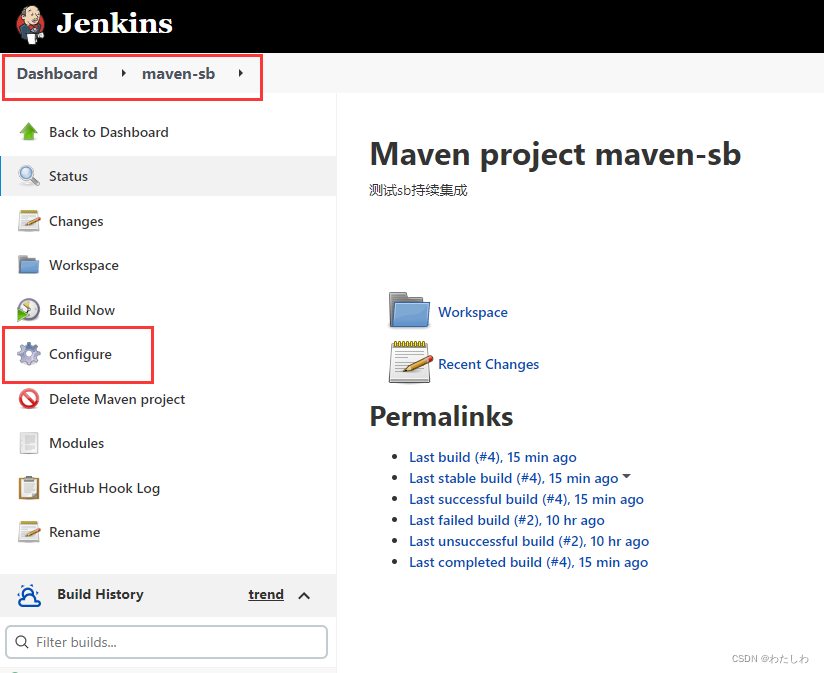The image size is (824, 673).
Task: Click the Maven project maven-sb heading
Action: point(555,154)
